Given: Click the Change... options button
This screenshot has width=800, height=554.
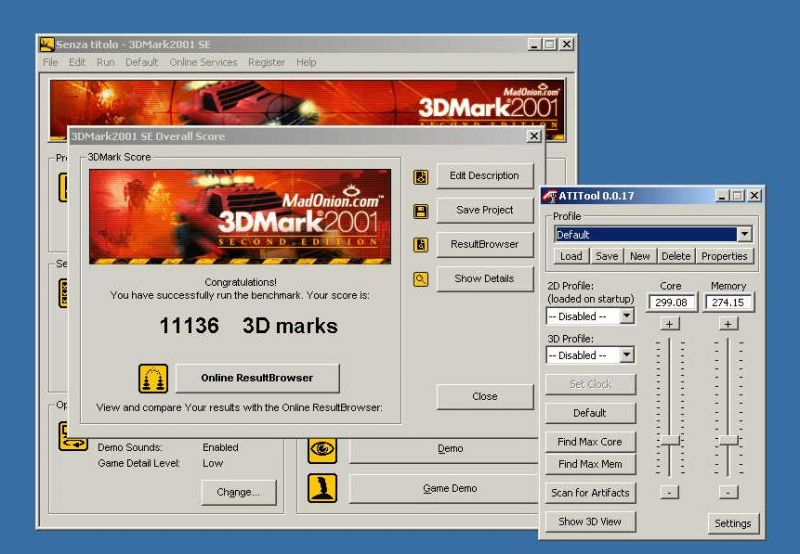Looking at the screenshot, I should (239, 492).
